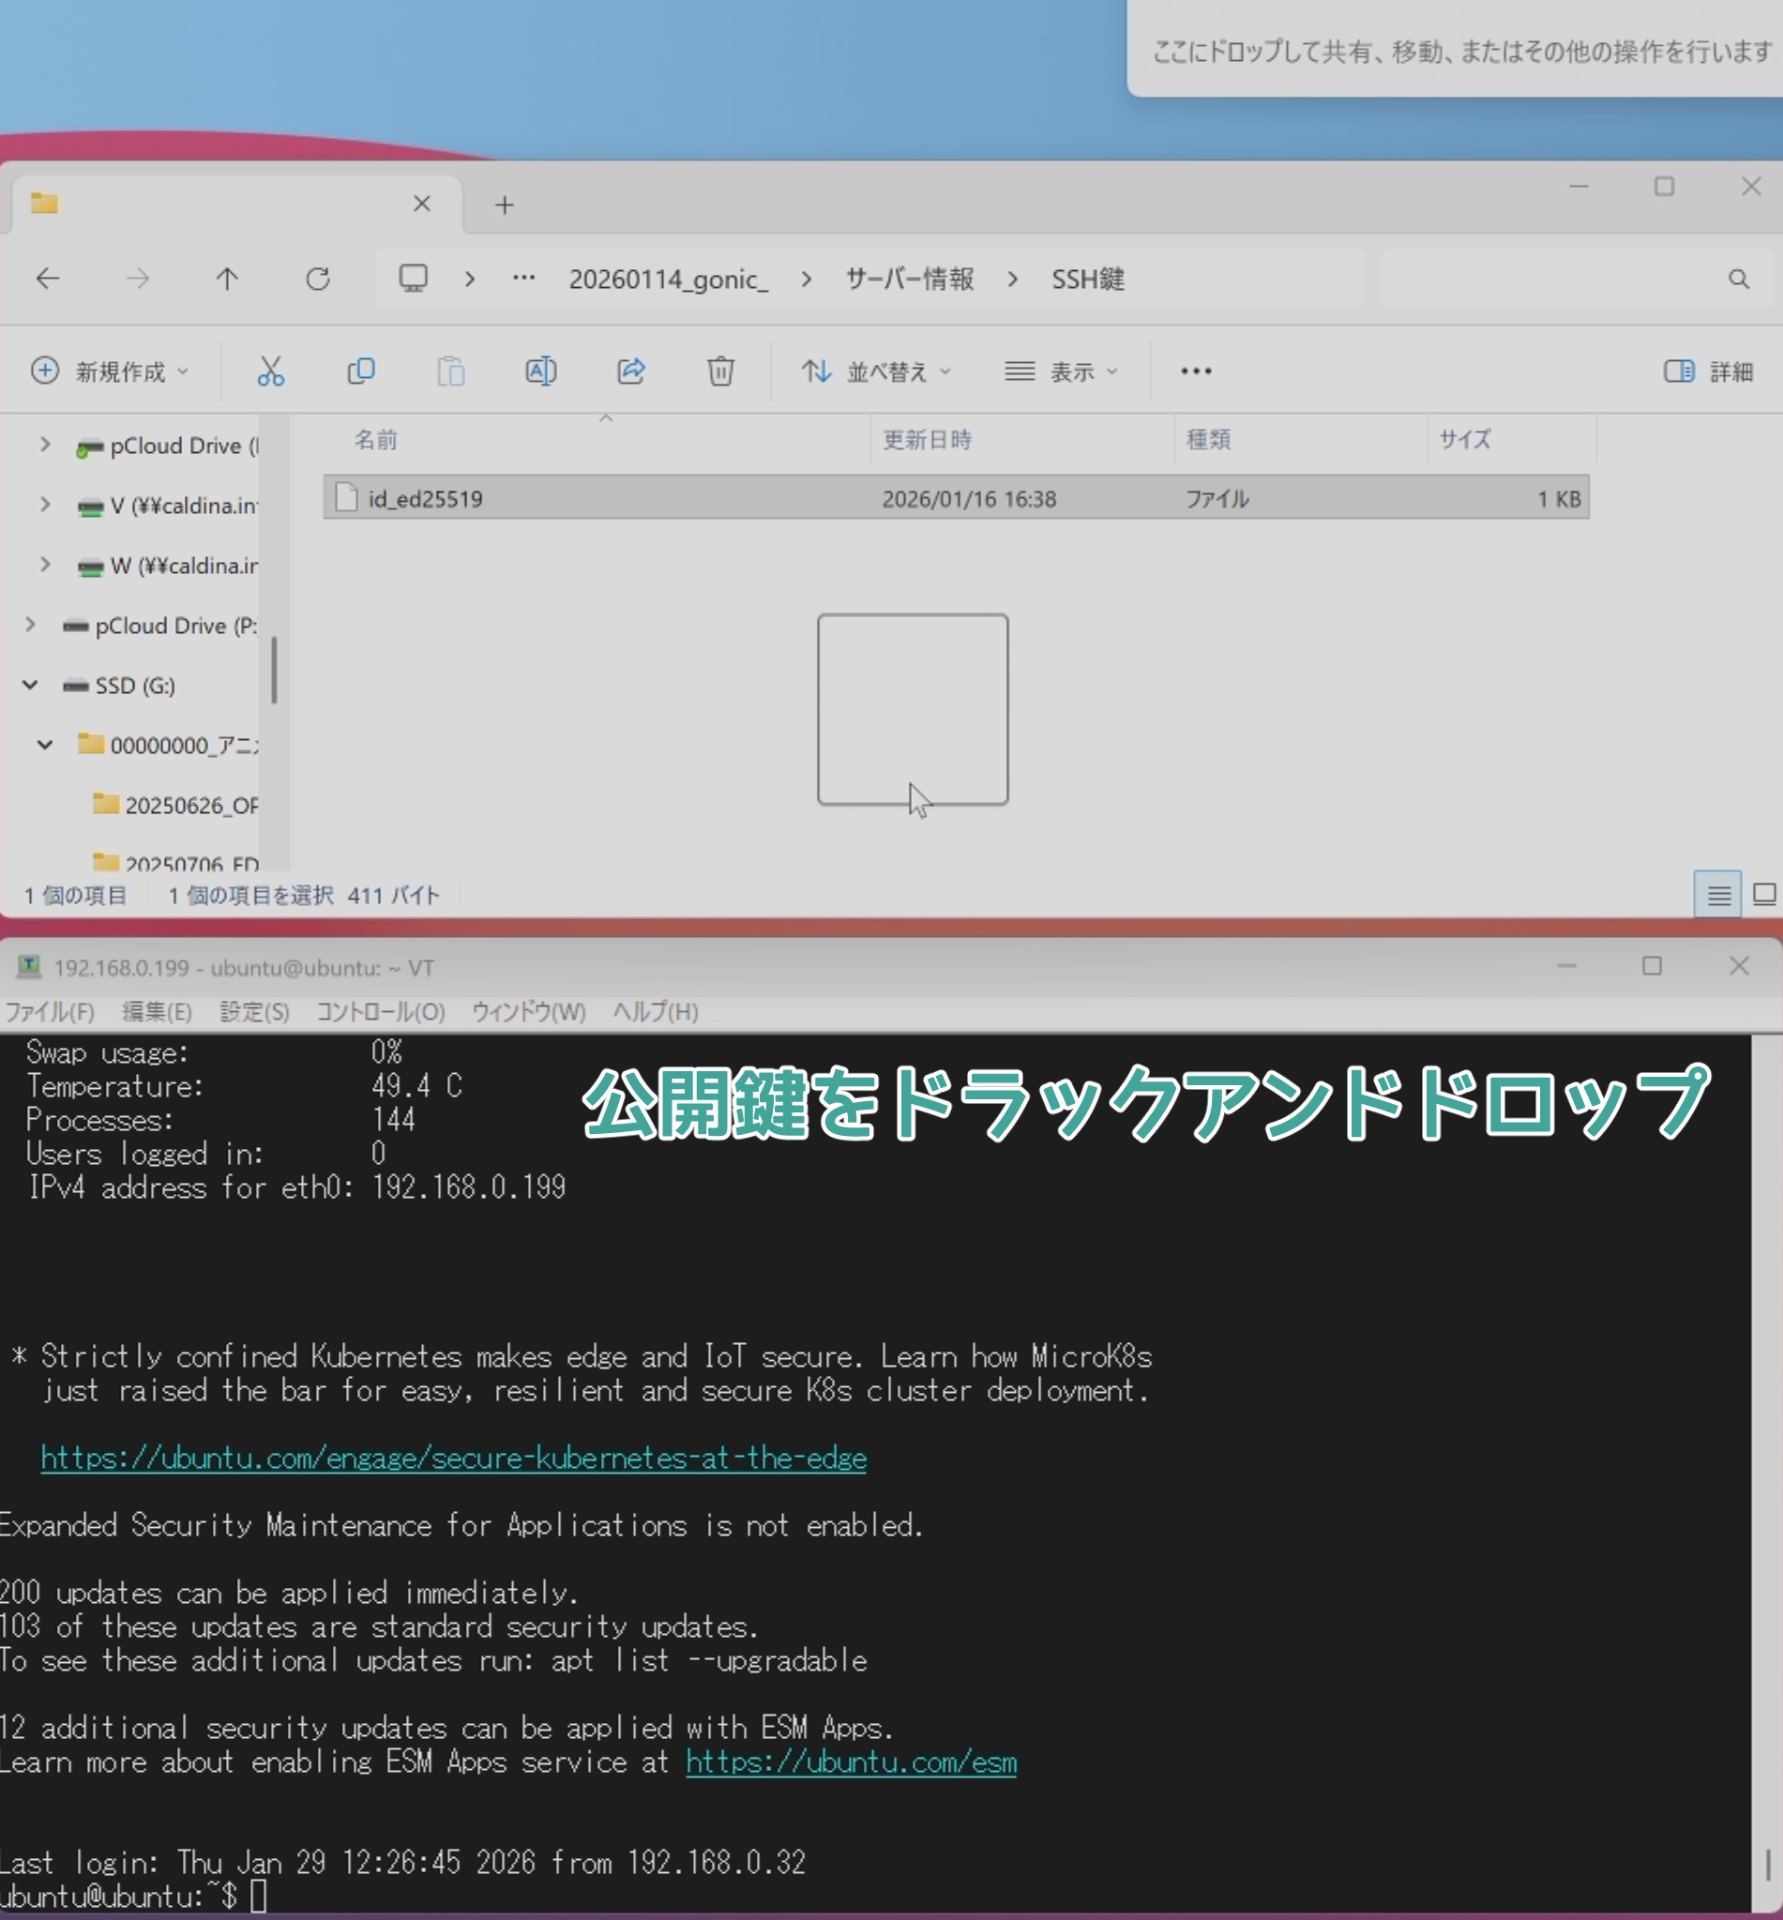Switch to details list view in status bar
The width and height of the screenshot is (1783, 1920).
1718,894
